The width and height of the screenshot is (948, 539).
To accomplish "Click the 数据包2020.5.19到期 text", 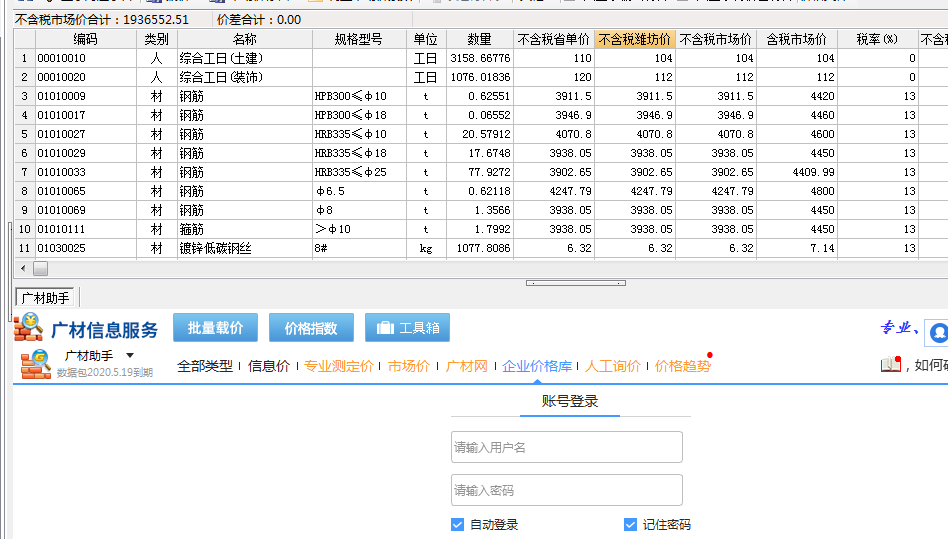I will pos(105,373).
